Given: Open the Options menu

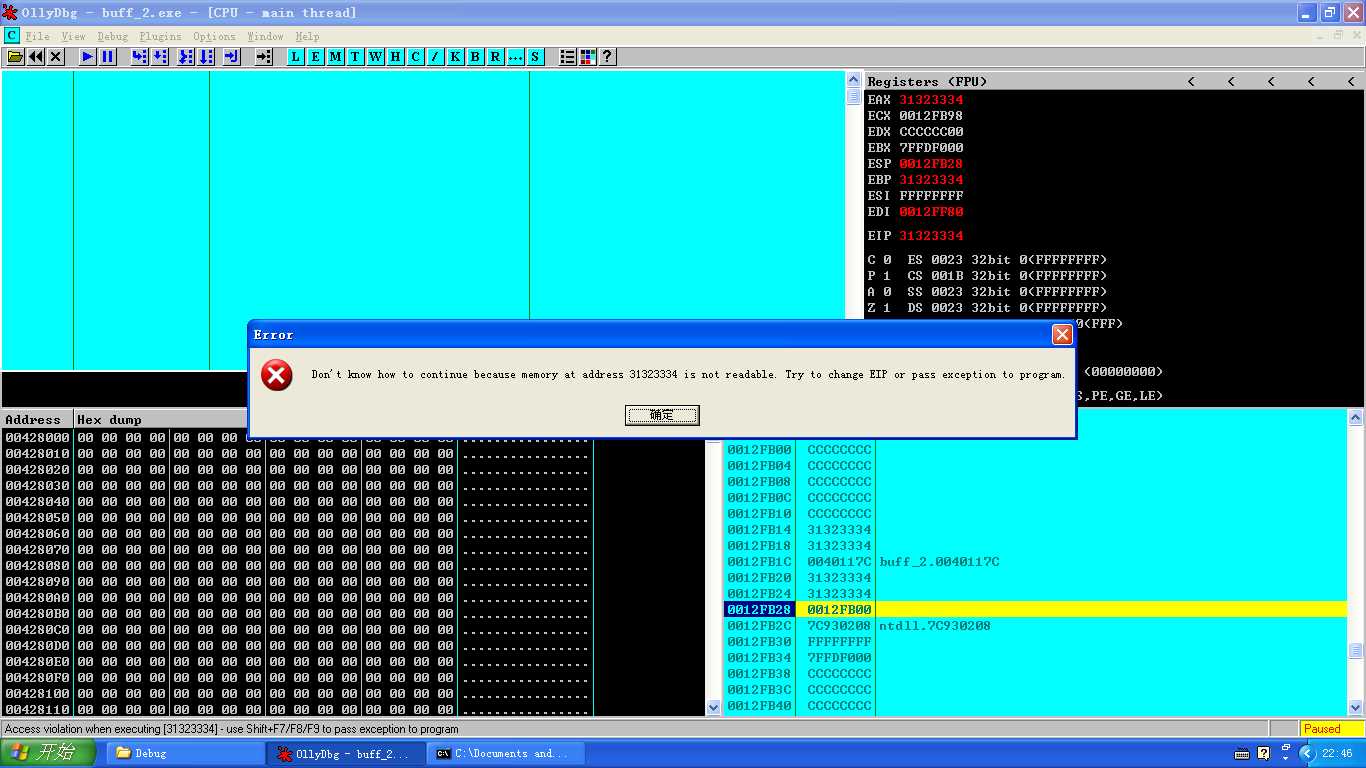Looking at the screenshot, I should click(214, 36).
